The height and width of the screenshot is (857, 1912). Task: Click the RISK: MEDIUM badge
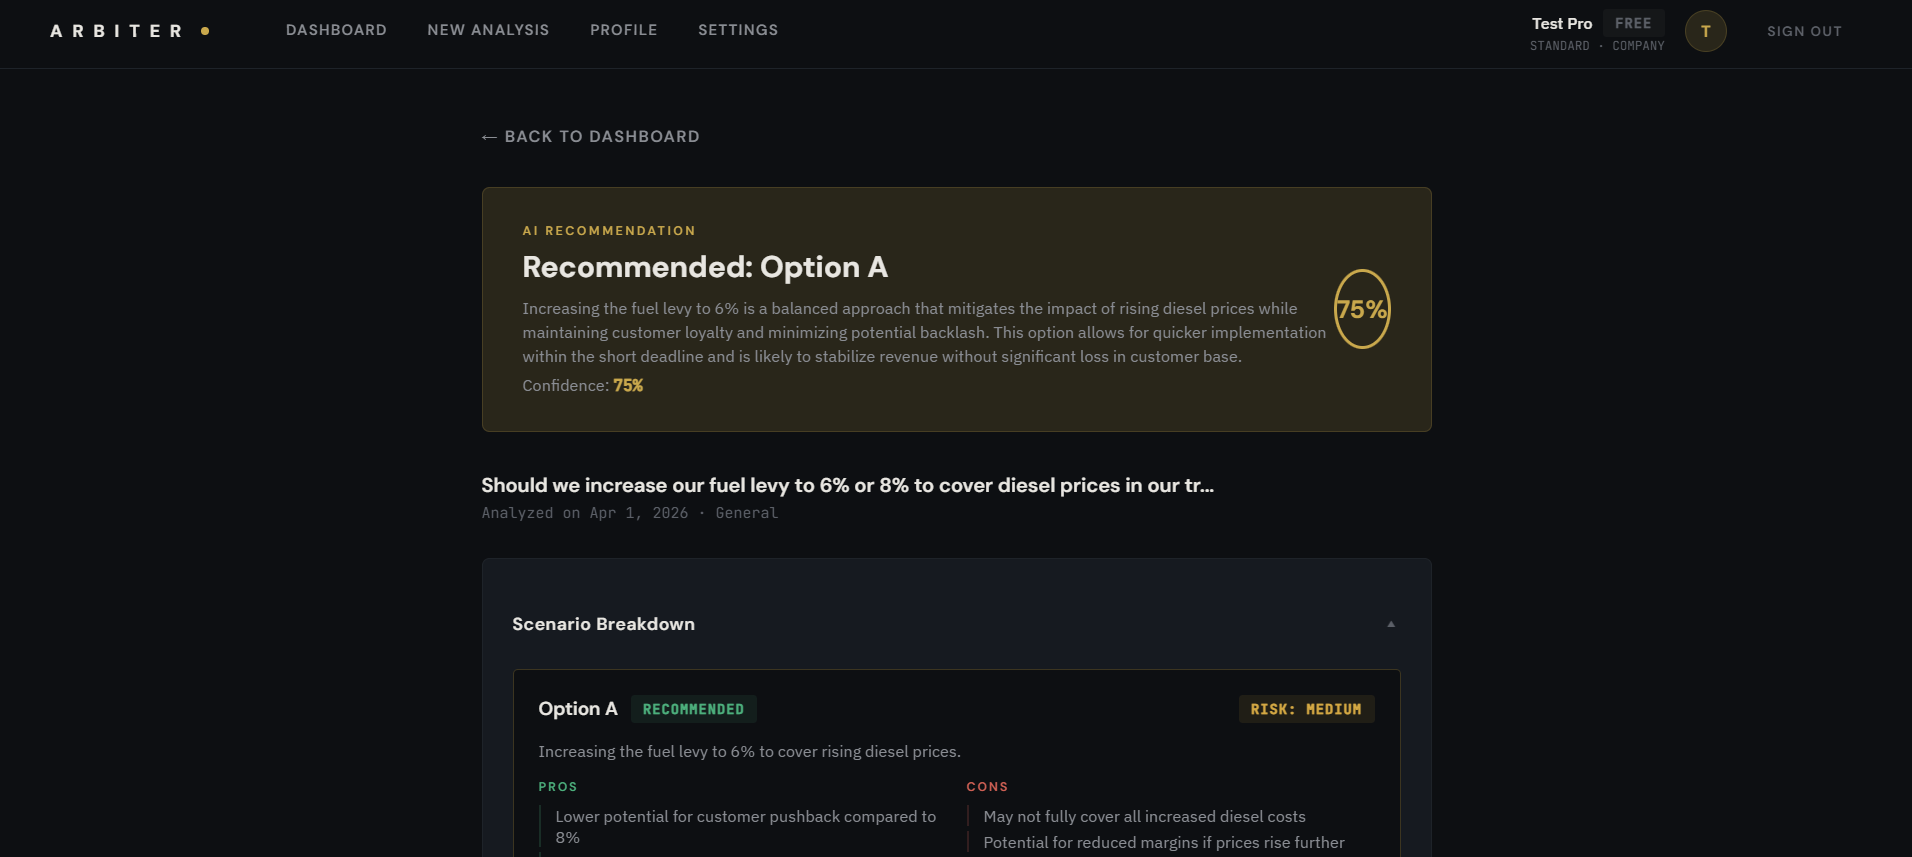1305,709
